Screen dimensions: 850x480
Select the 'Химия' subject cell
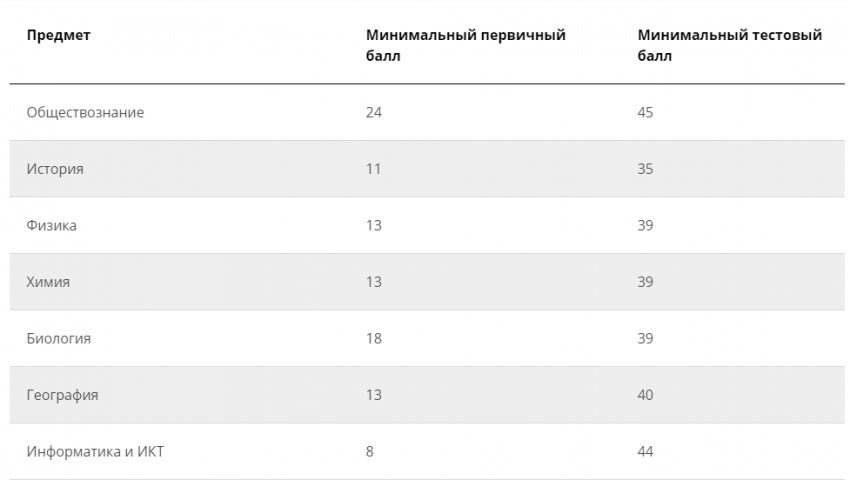click(x=48, y=282)
